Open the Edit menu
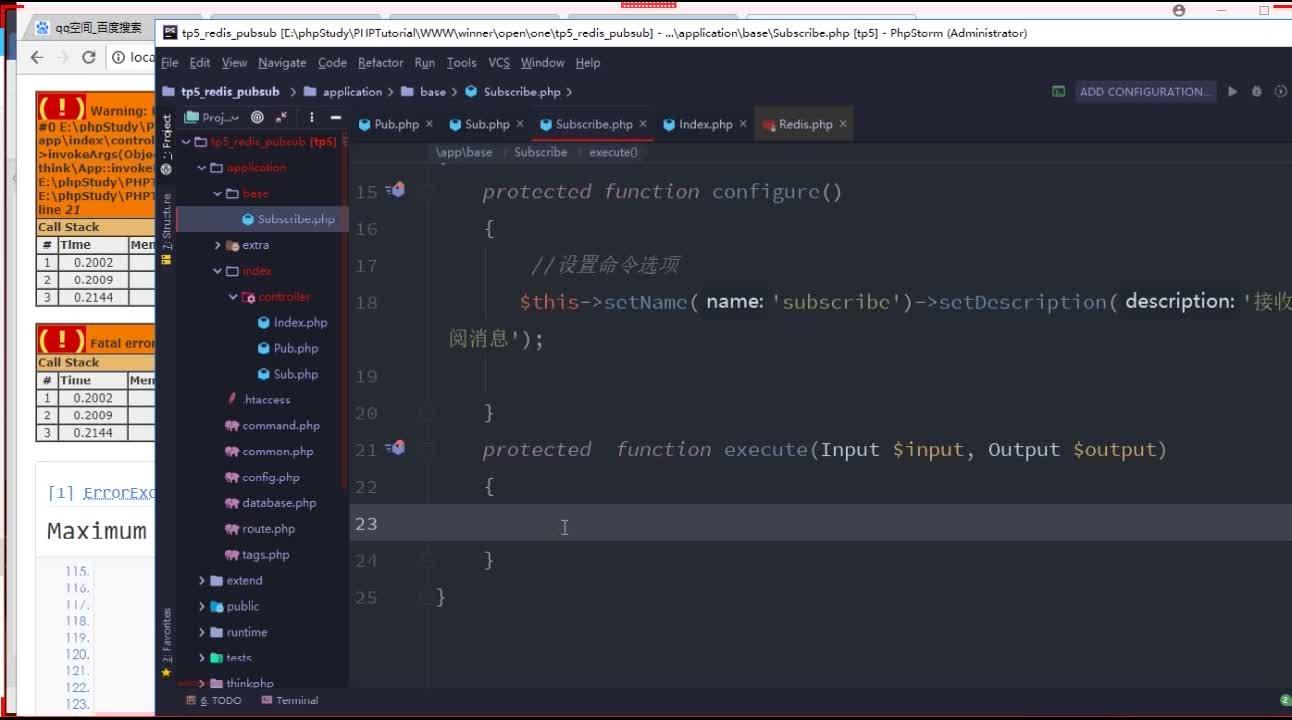Viewport: 1292px width, 720px height. coord(200,62)
